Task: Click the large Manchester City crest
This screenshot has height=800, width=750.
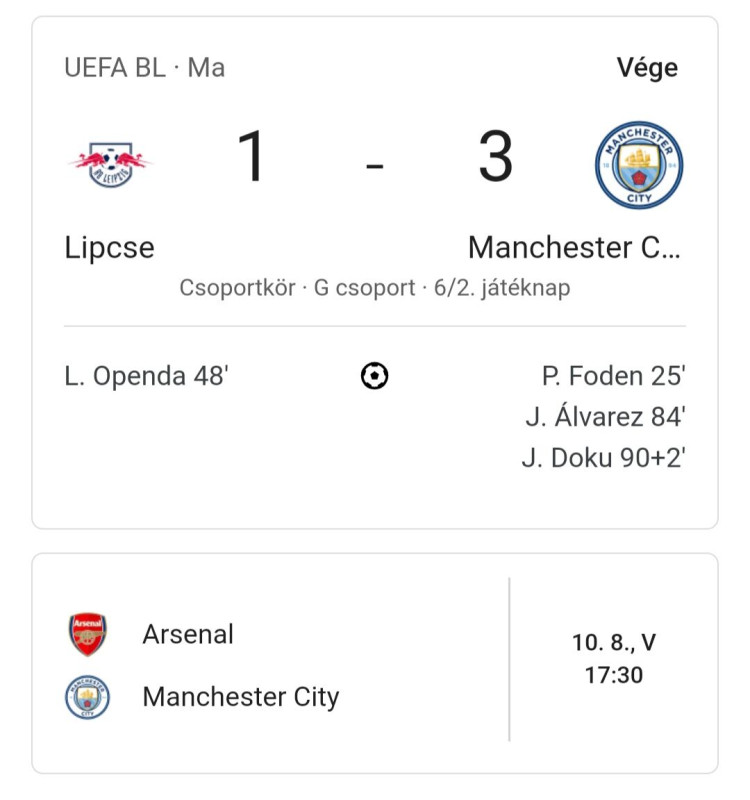Action: [639, 165]
